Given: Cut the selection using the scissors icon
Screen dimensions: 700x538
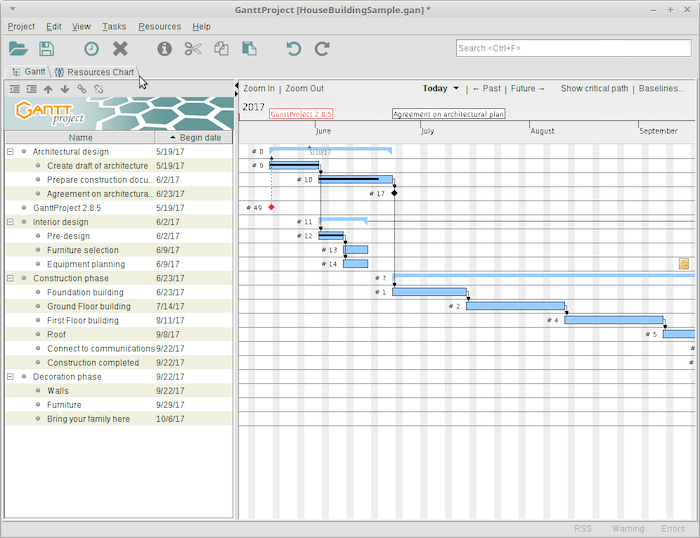Looking at the screenshot, I should [x=193, y=48].
